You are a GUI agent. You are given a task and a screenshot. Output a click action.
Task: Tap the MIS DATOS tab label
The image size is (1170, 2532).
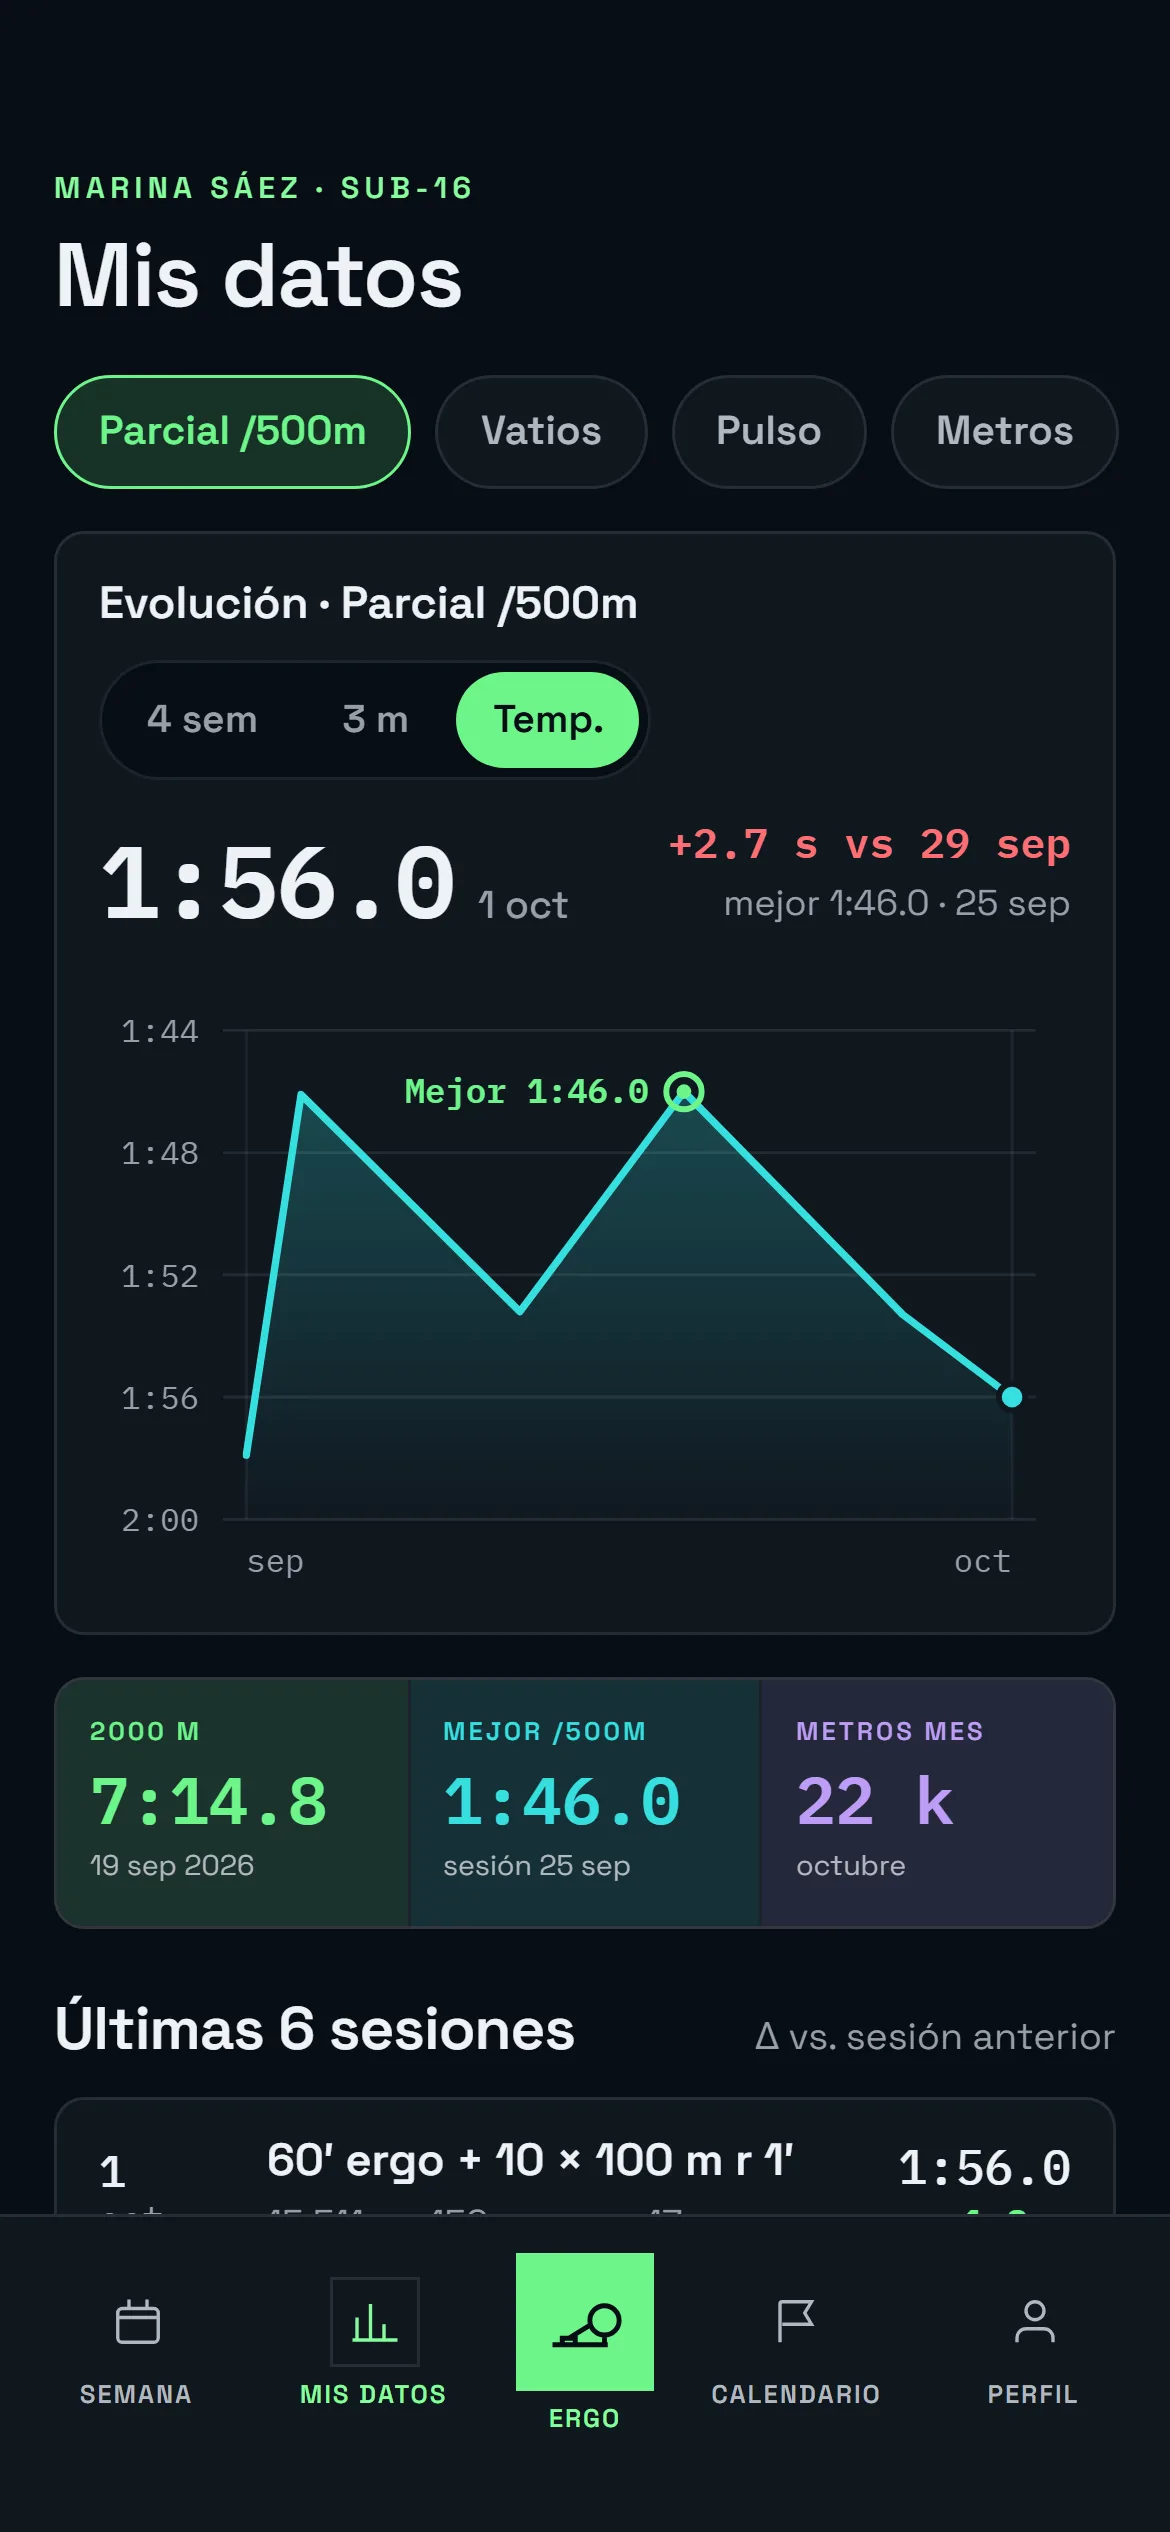point(373,2394)
